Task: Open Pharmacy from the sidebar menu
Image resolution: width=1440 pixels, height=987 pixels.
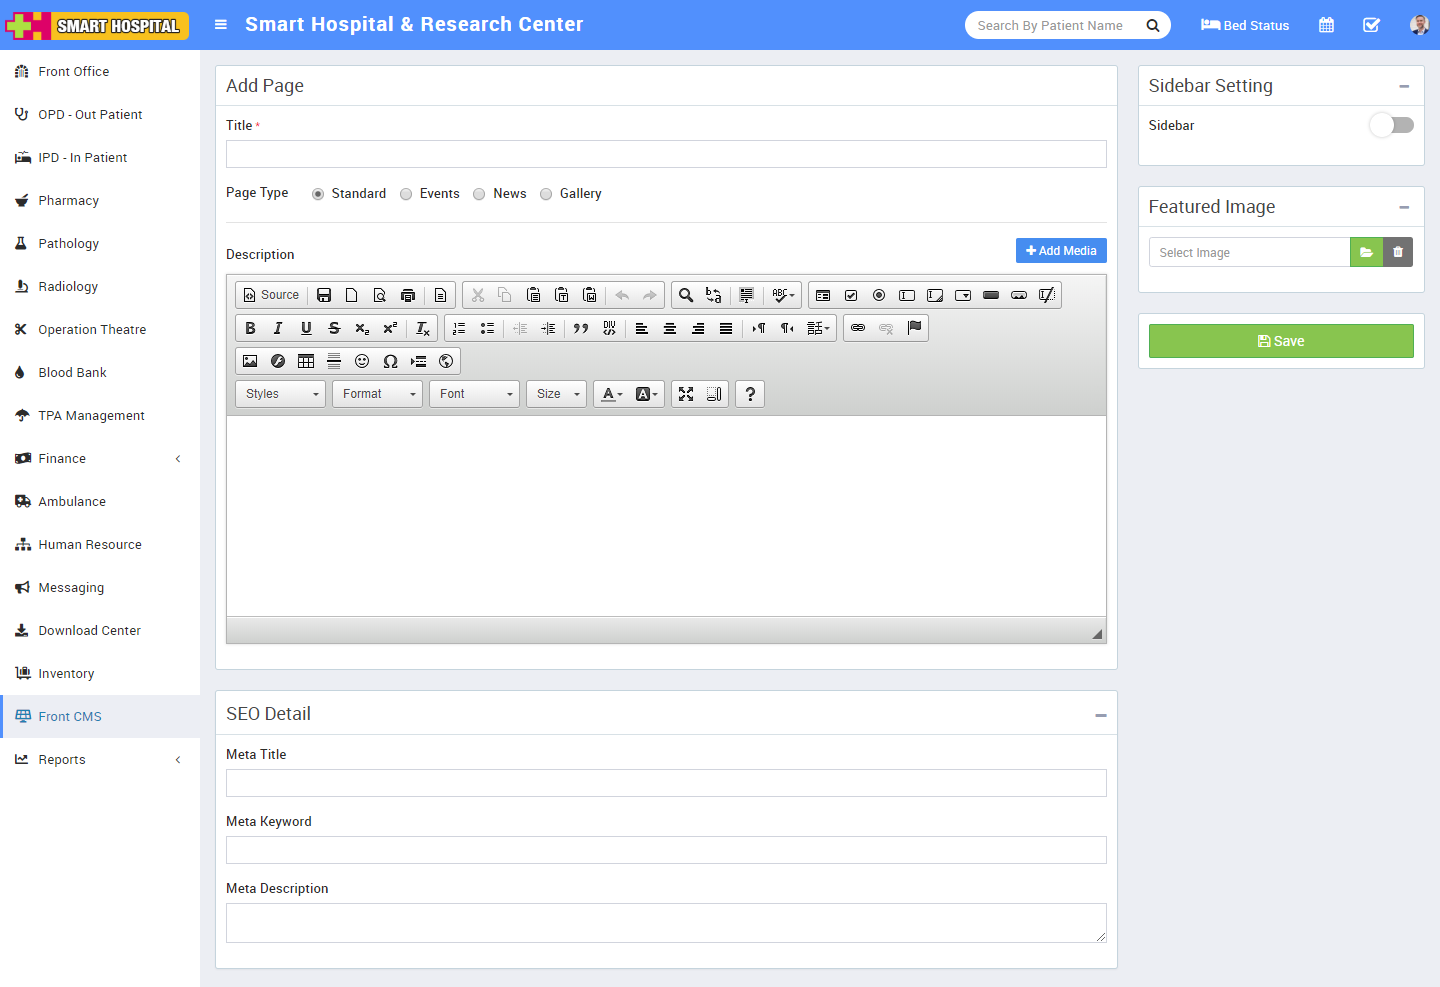Action: coord(68,201)
